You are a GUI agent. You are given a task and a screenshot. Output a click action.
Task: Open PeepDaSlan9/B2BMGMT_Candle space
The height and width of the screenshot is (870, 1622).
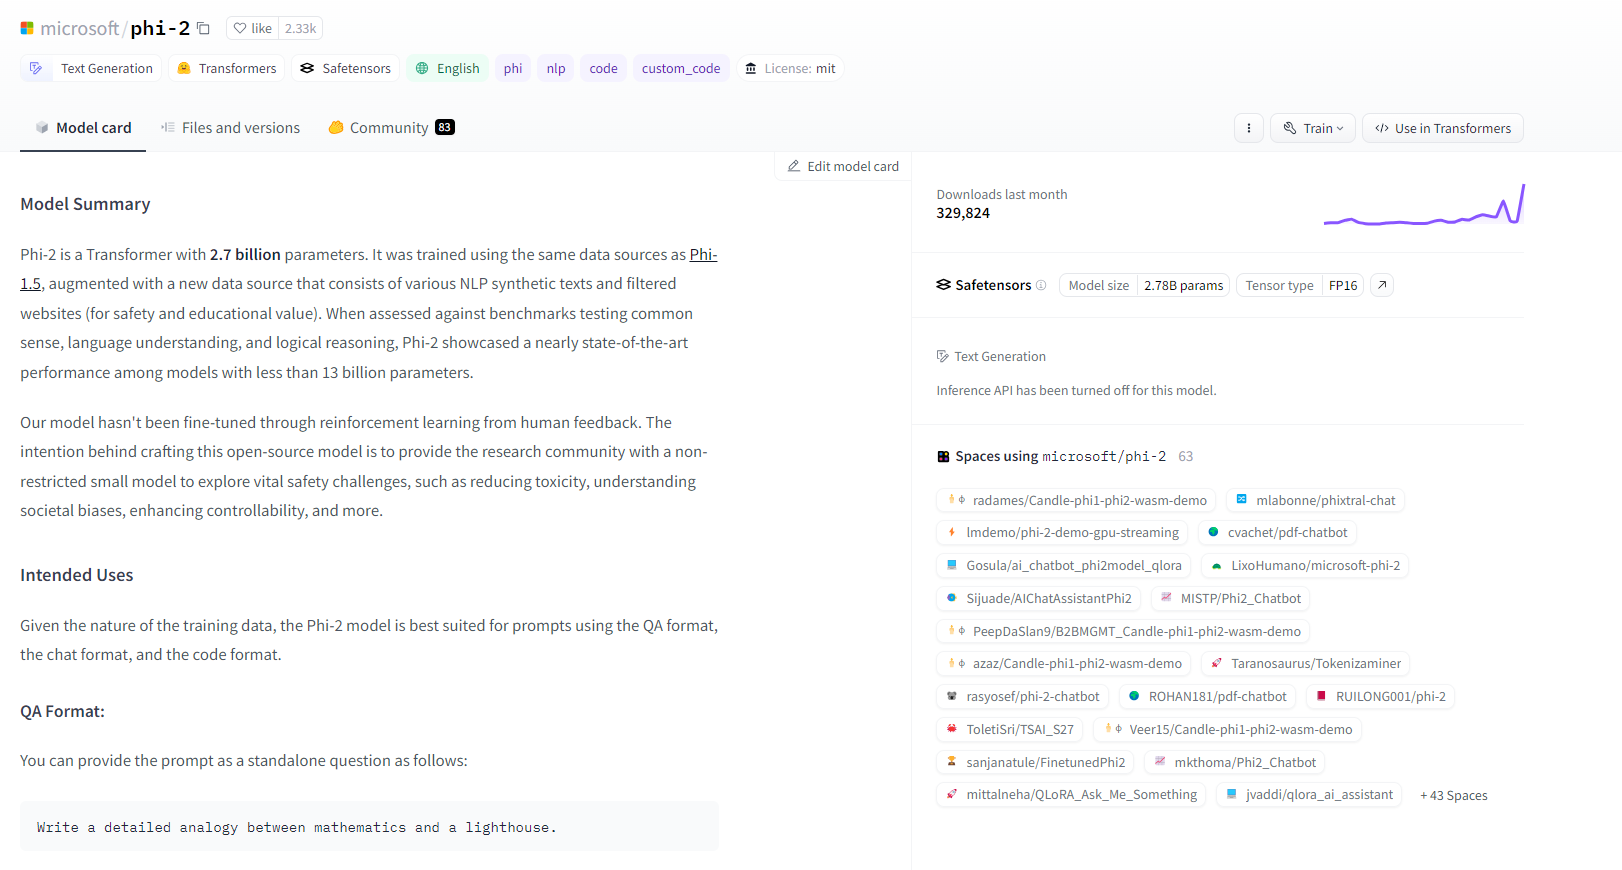pyautogui.click(x=1124, y=631)
